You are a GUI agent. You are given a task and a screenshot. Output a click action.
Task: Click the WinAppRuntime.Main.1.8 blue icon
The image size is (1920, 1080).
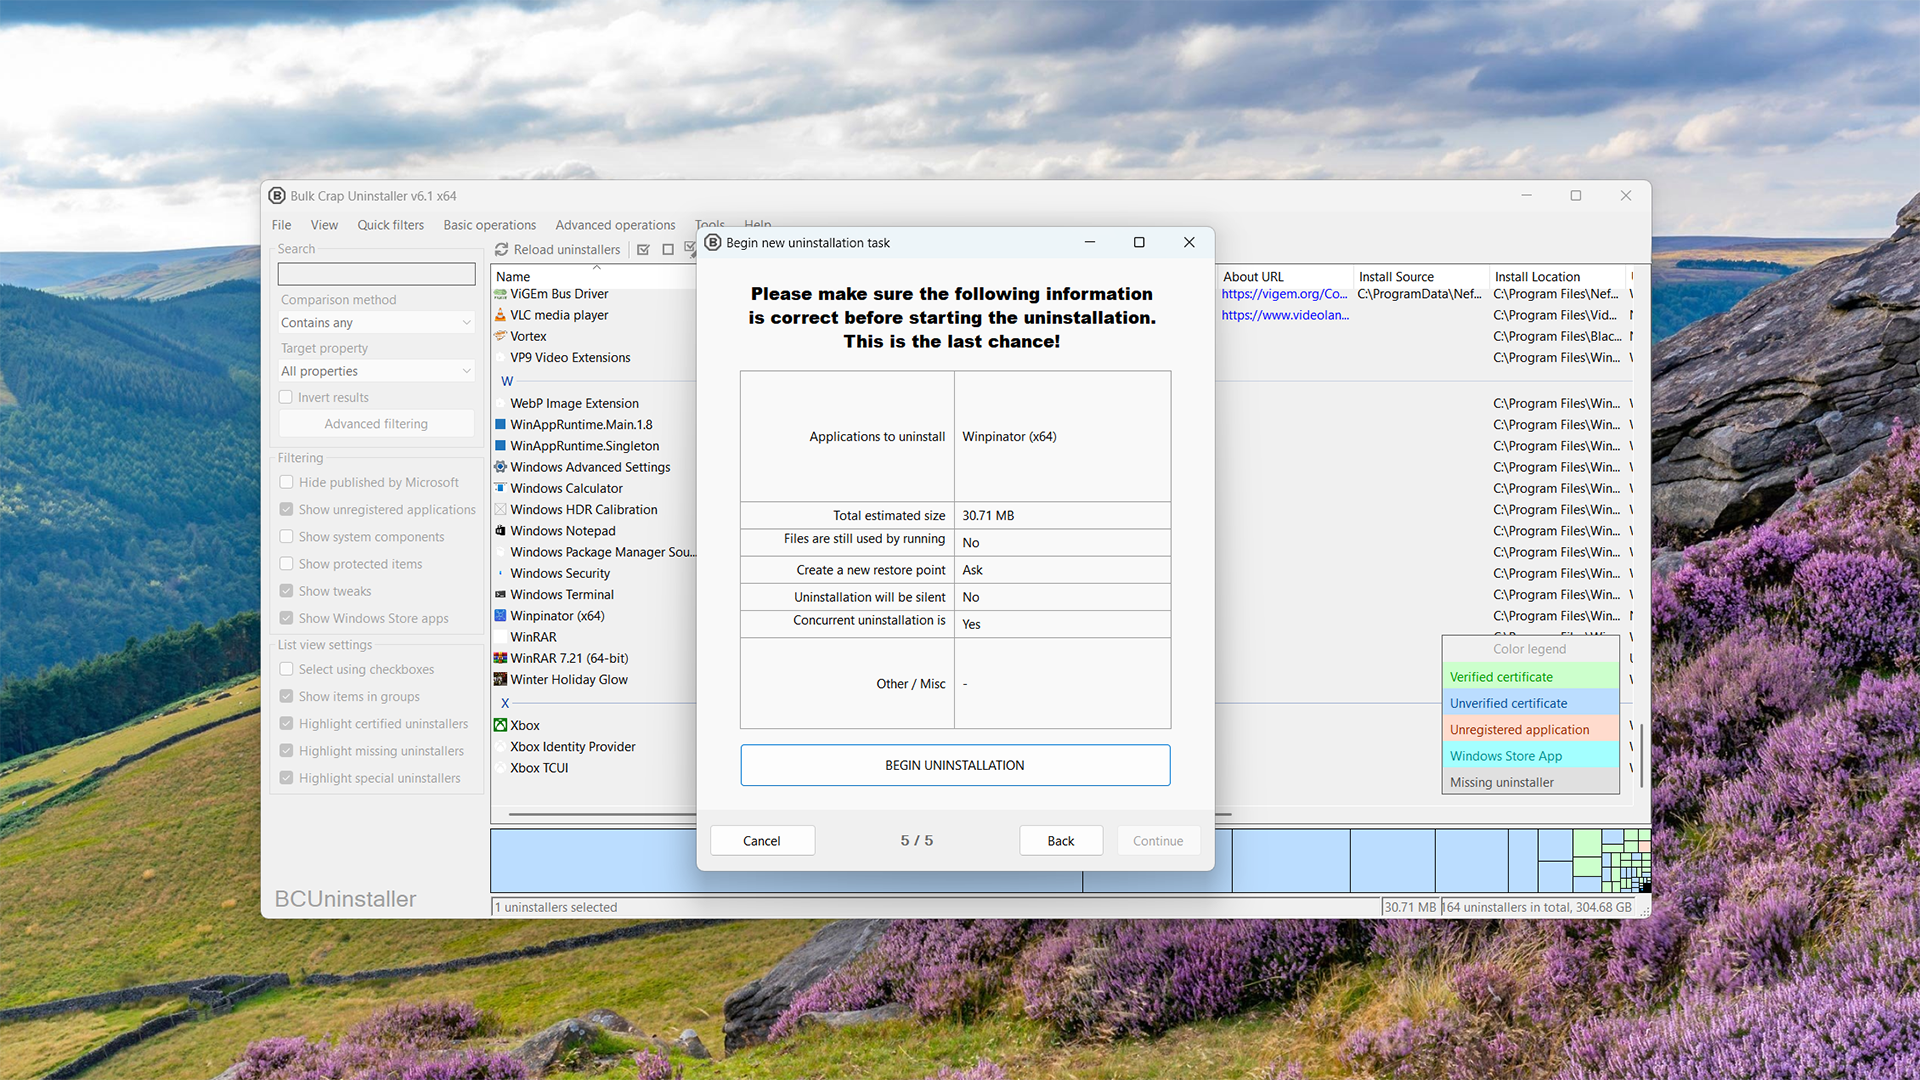pyautogui.click(x=500, y=425)
